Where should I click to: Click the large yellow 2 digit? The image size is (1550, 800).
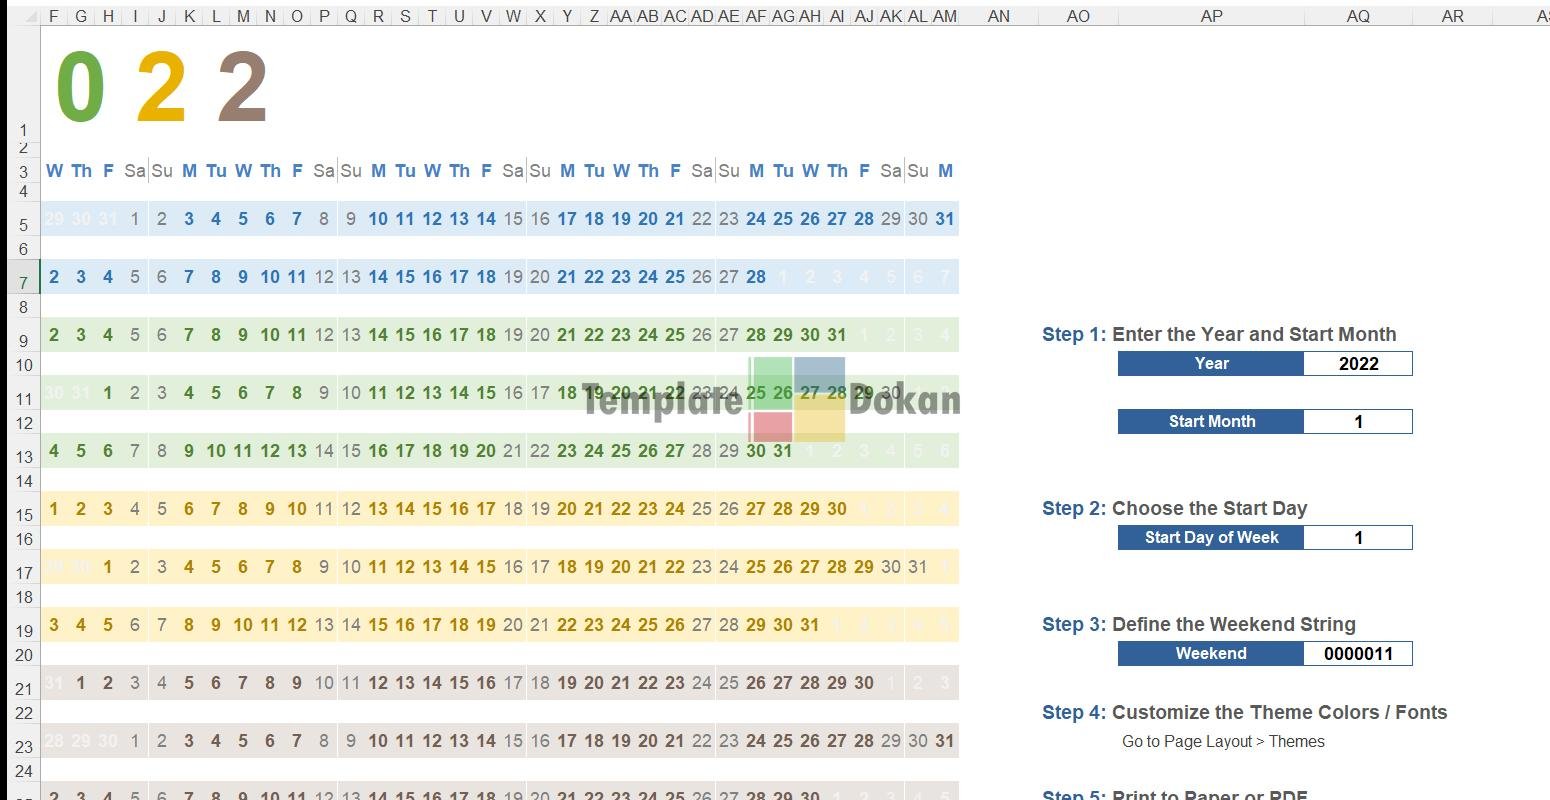click(161, 88)
